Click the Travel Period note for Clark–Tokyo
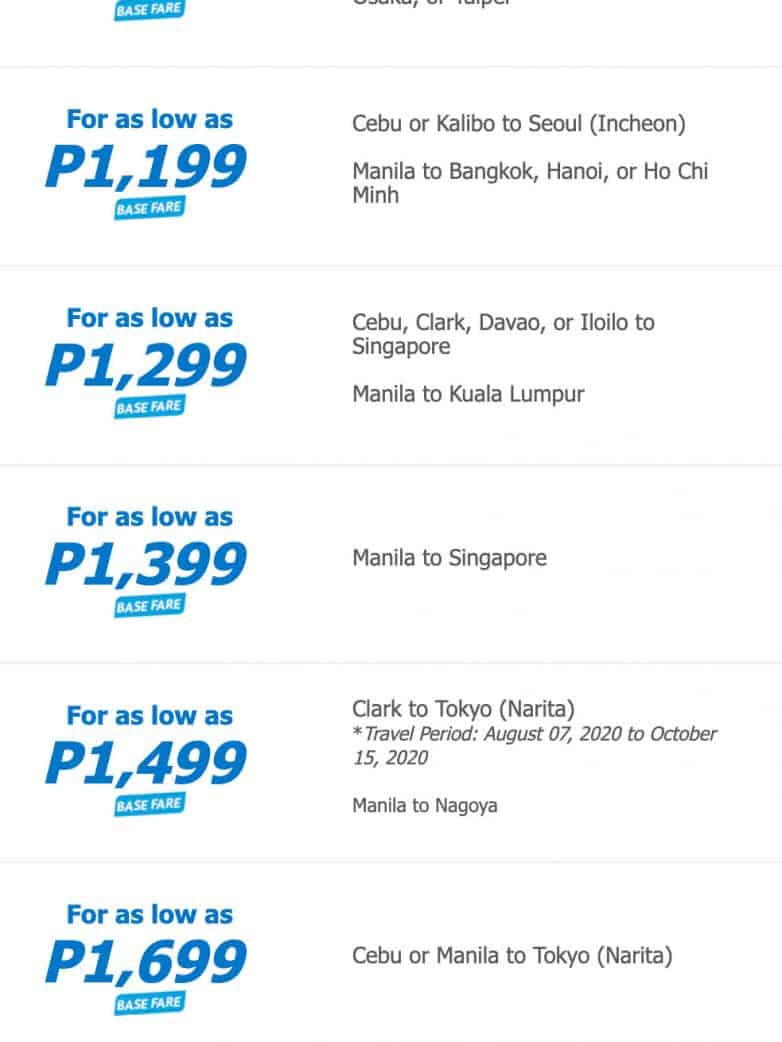 [534, 746]
